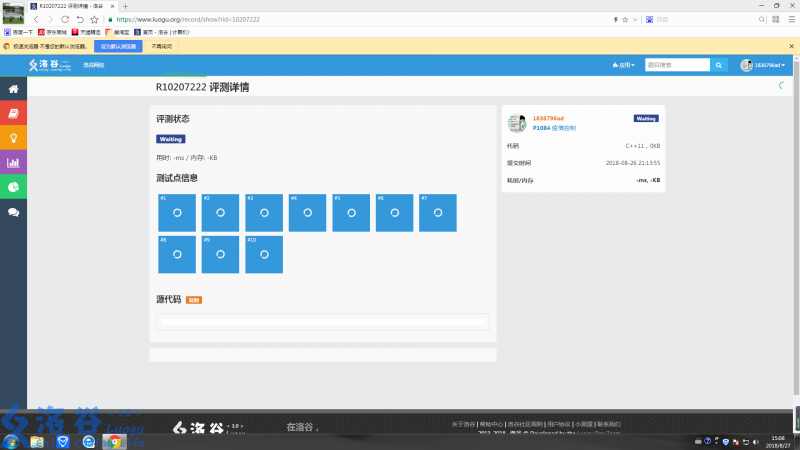Click test case #1 tile
Screen dimensions: 800x450
[177, 213]
